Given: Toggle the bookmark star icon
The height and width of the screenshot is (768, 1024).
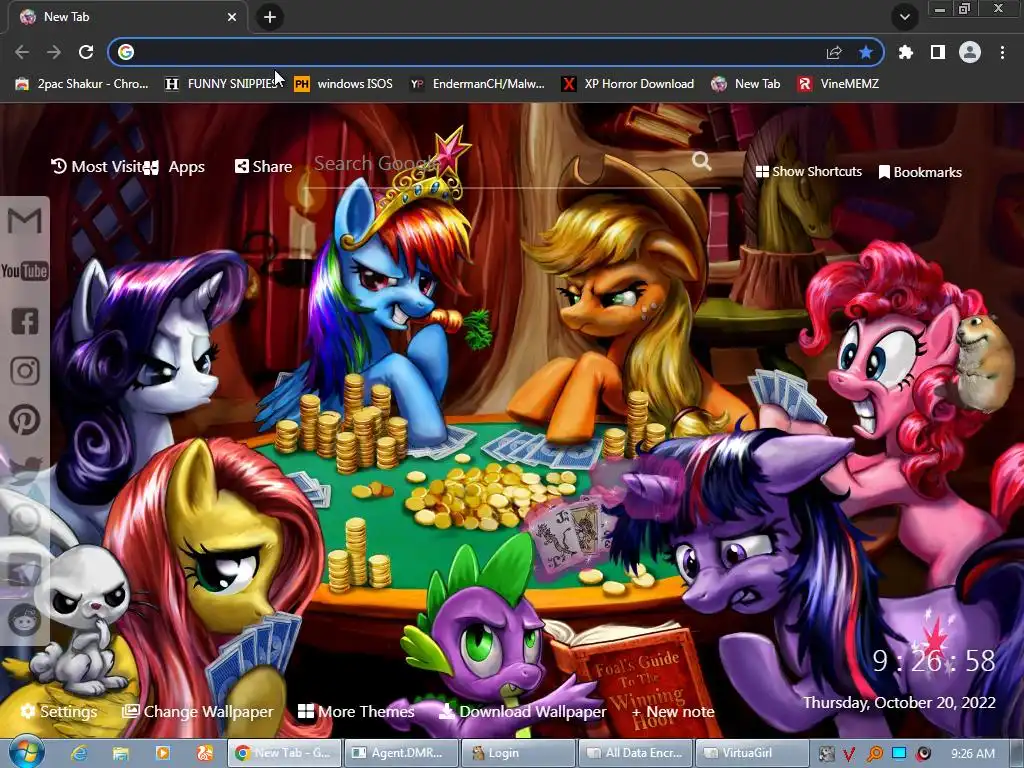Looking at the screenshot, I should click(x=866, y=52).
